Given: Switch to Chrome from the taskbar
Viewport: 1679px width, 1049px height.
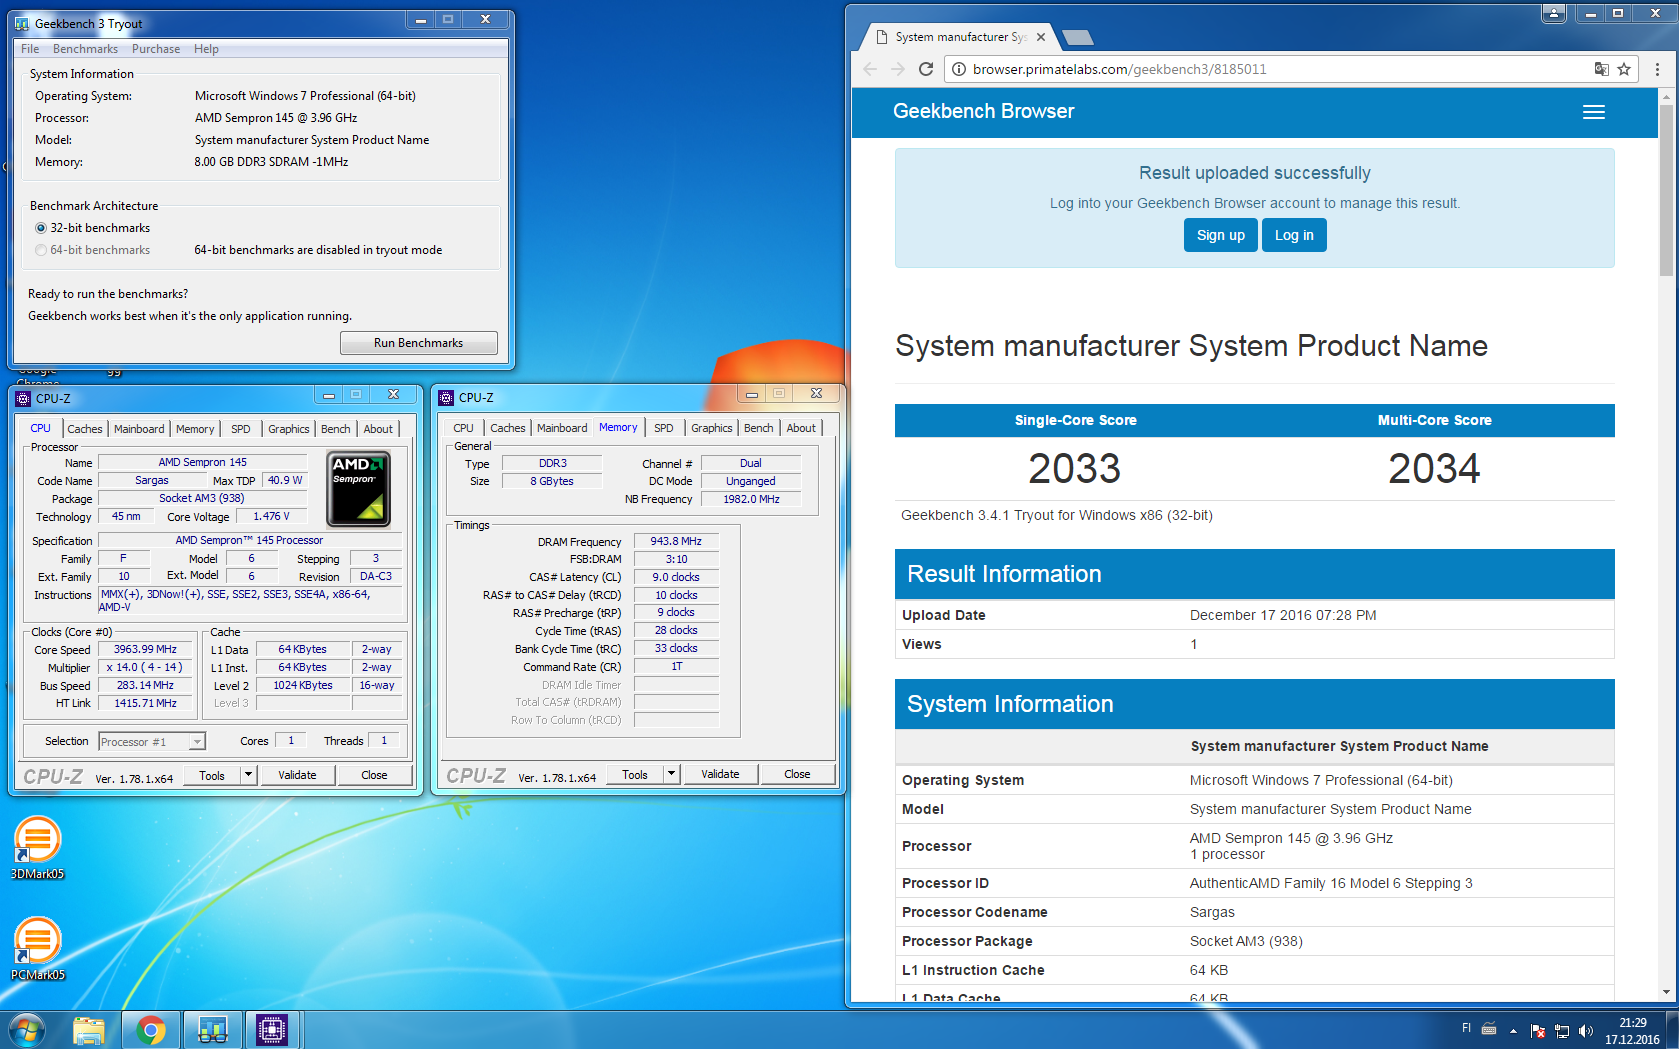Looking at the screenshot, I should click(151, 1030).
